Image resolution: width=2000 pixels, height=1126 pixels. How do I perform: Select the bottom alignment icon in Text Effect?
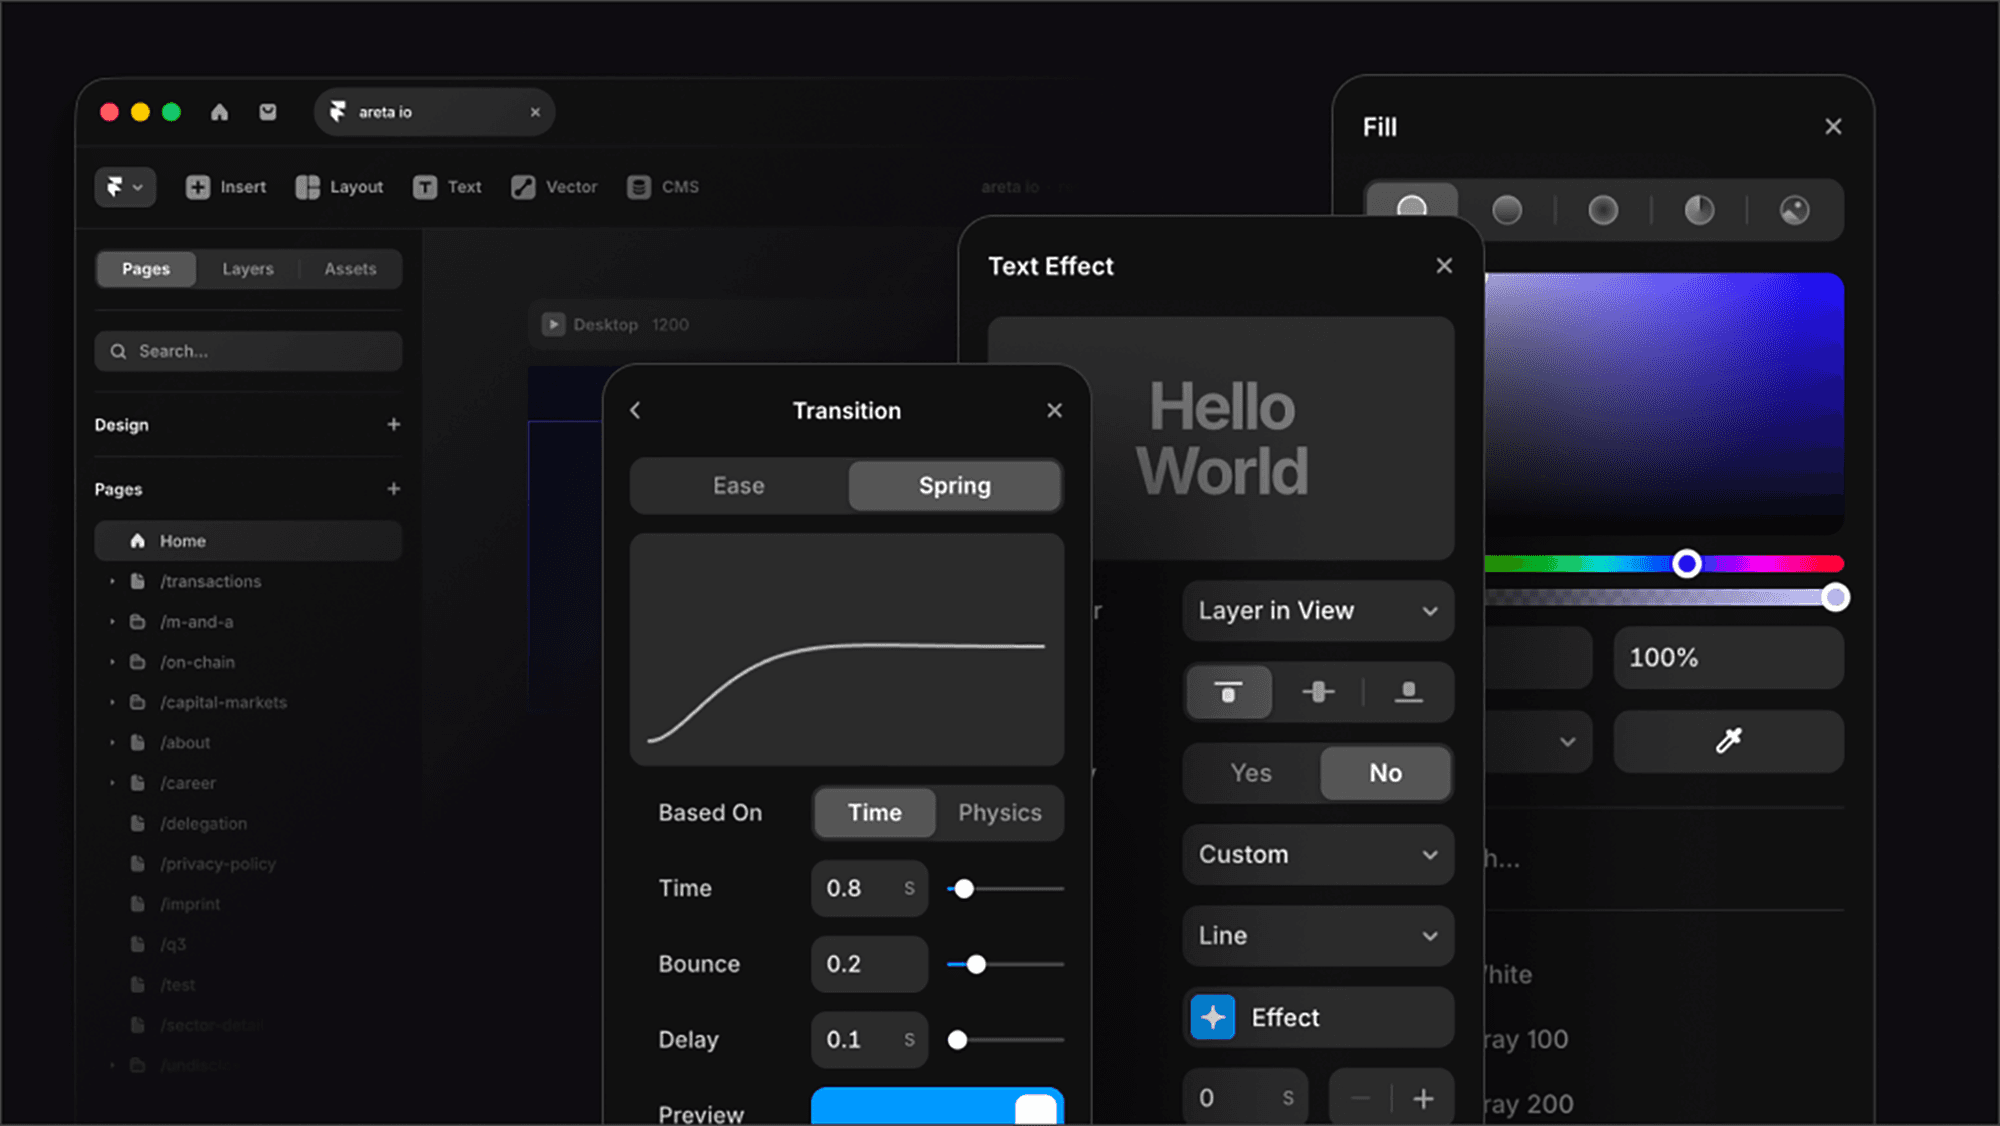tap(1409, 692)
